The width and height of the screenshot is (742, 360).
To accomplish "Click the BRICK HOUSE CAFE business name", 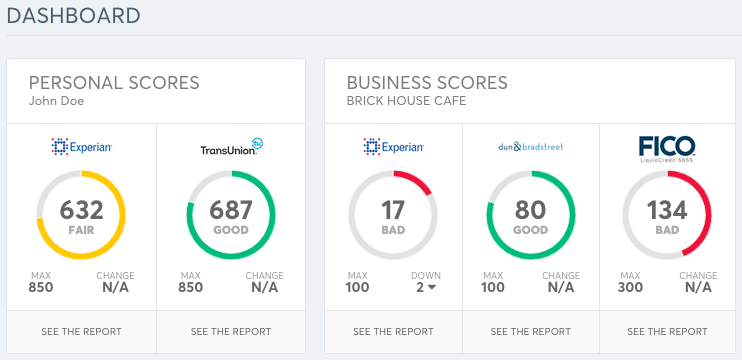I will click(406, 101).
